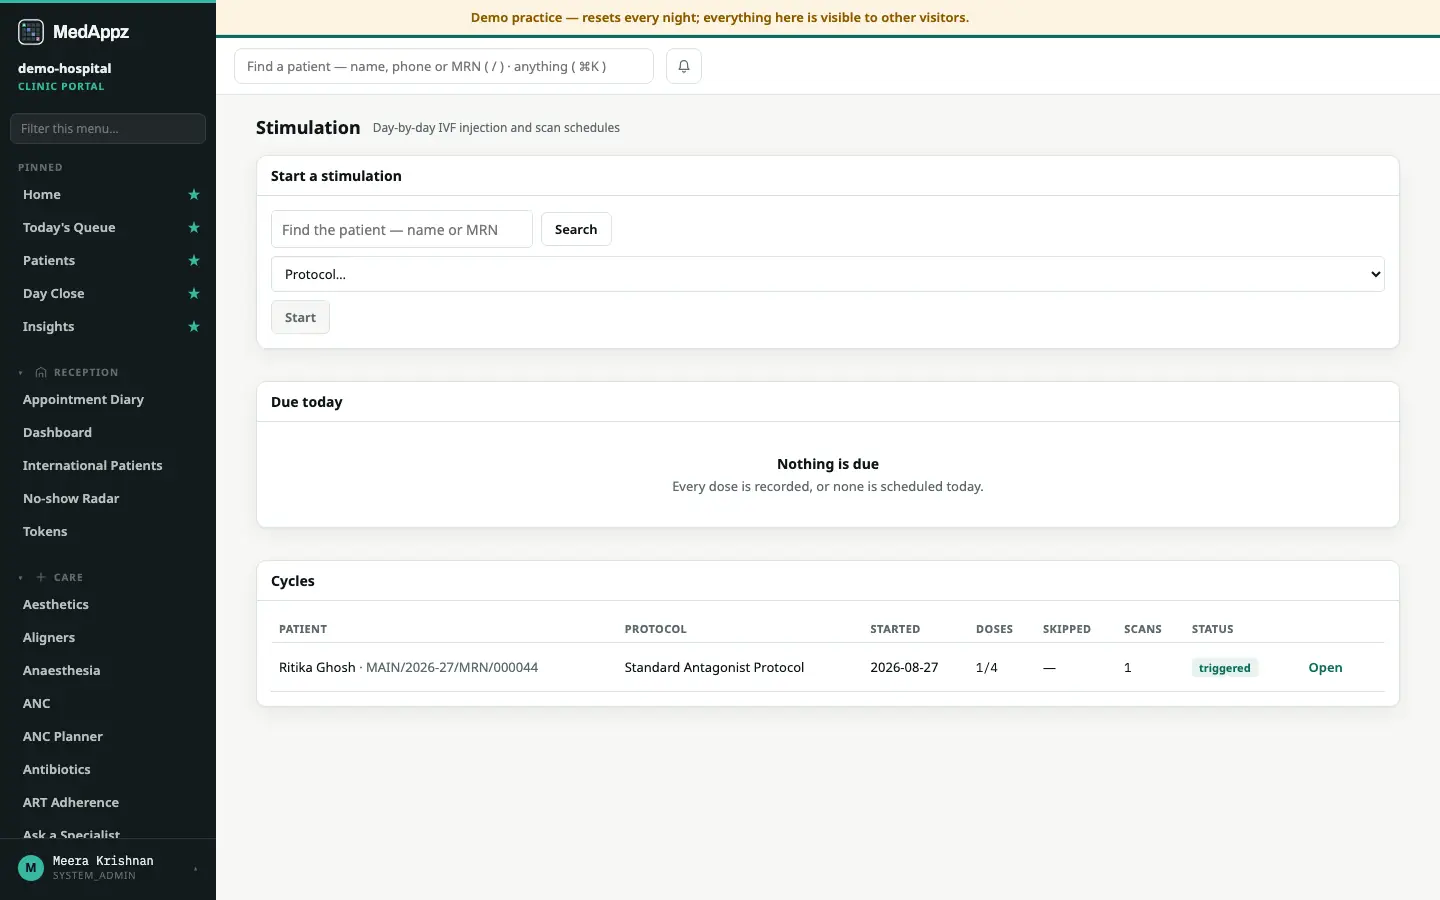
Task: Go to Home in sidebar
Action: (42, 195)
